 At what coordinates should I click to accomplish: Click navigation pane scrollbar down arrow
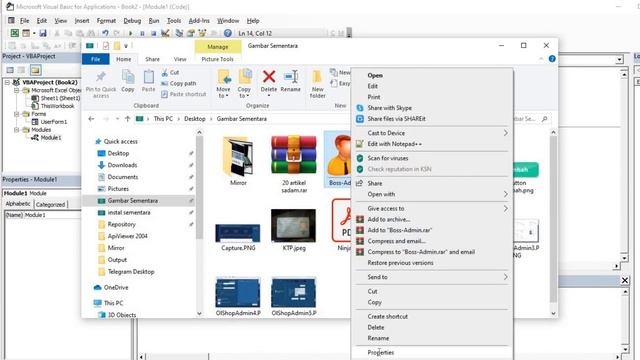[x=199, y=313]
